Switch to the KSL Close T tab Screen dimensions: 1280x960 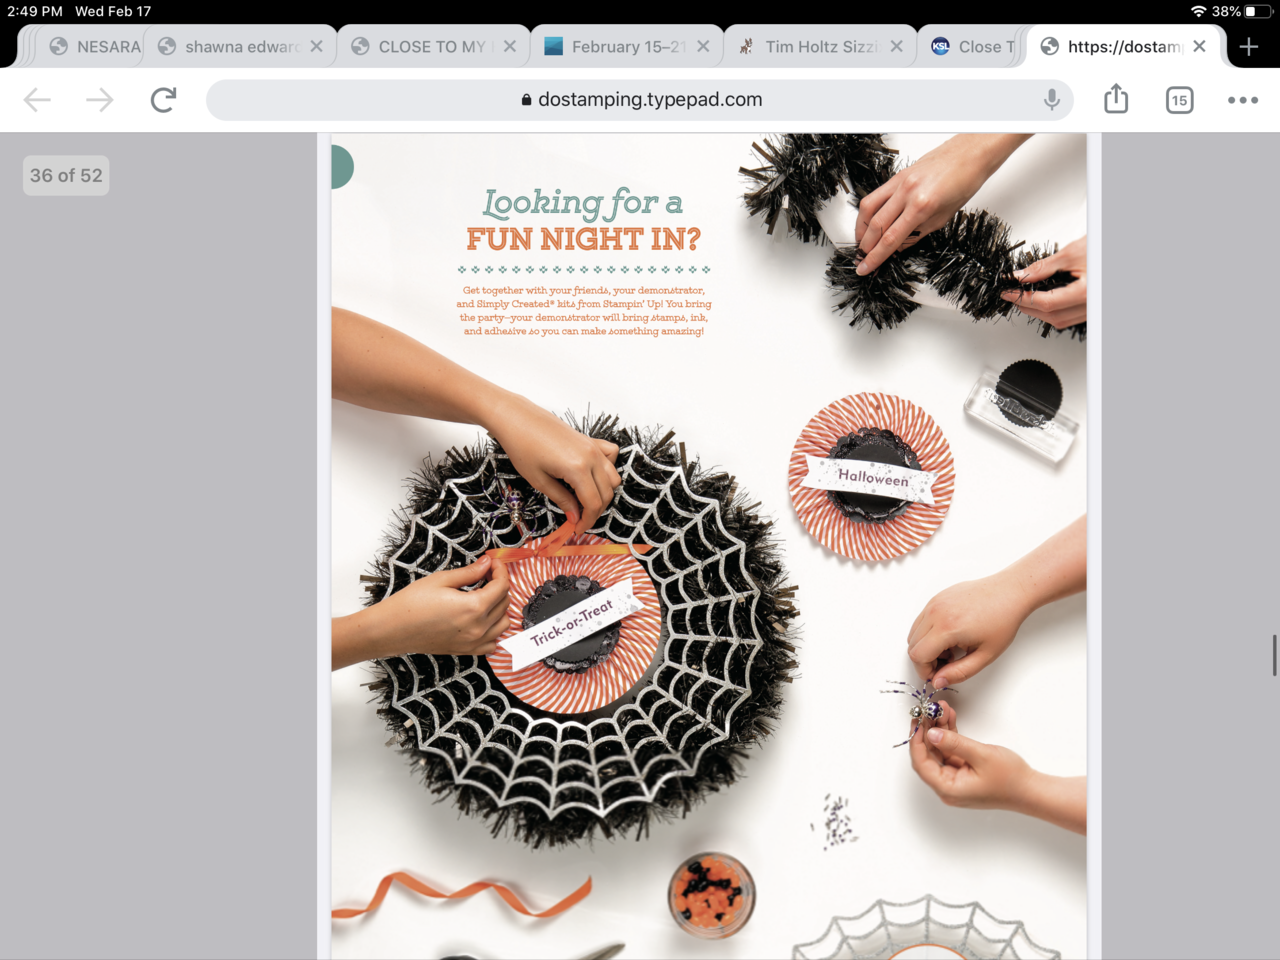(x=970, y=47)
